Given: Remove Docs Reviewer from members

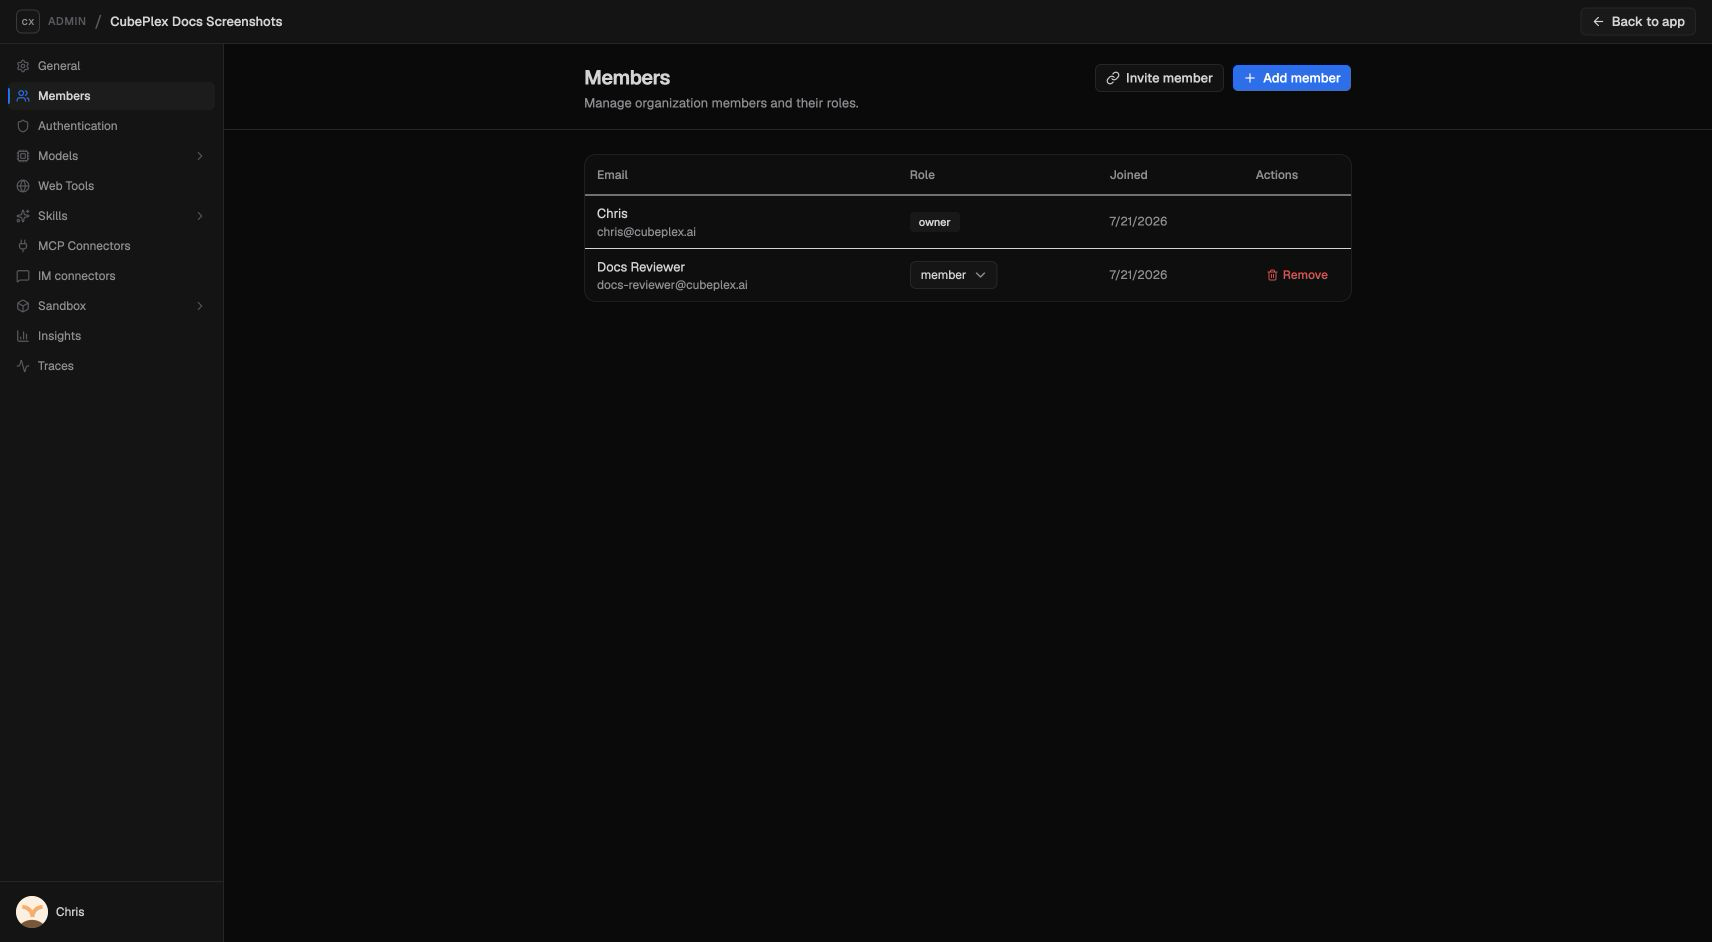Looking at the screenshot, I should 1297,275.
